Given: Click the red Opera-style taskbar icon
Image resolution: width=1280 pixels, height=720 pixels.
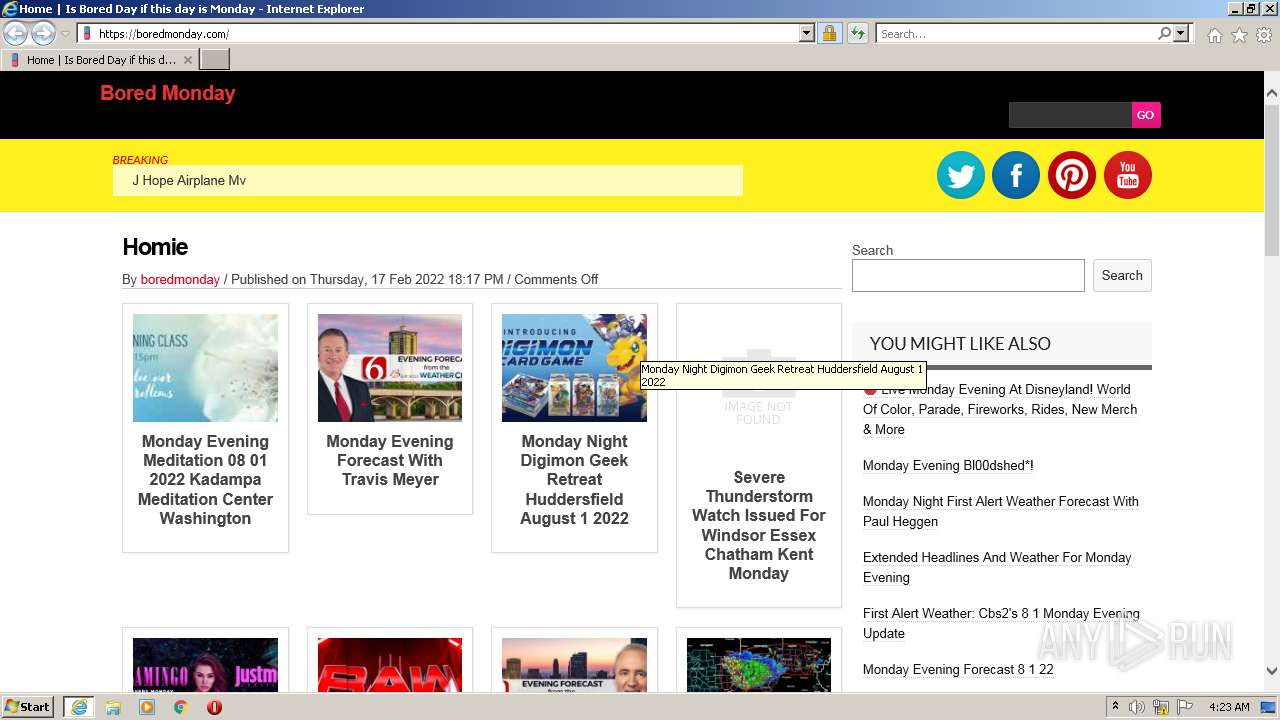Looking at the screenshot, I should pyautogui.click(x=214, y=707).
